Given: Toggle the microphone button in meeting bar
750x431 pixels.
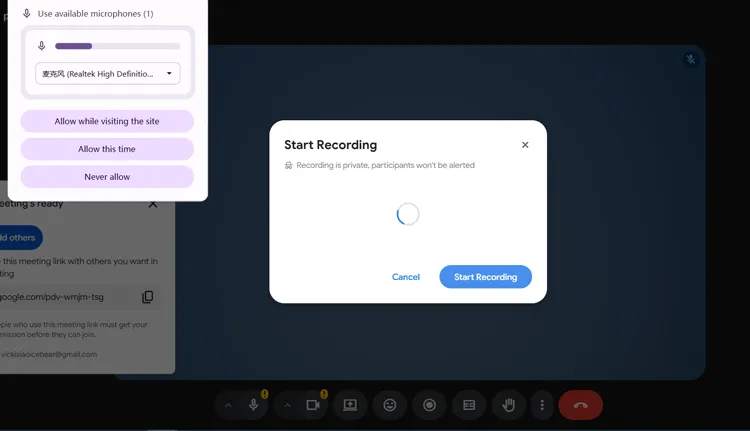Looking at the screenshot, I should pos(254,405).
